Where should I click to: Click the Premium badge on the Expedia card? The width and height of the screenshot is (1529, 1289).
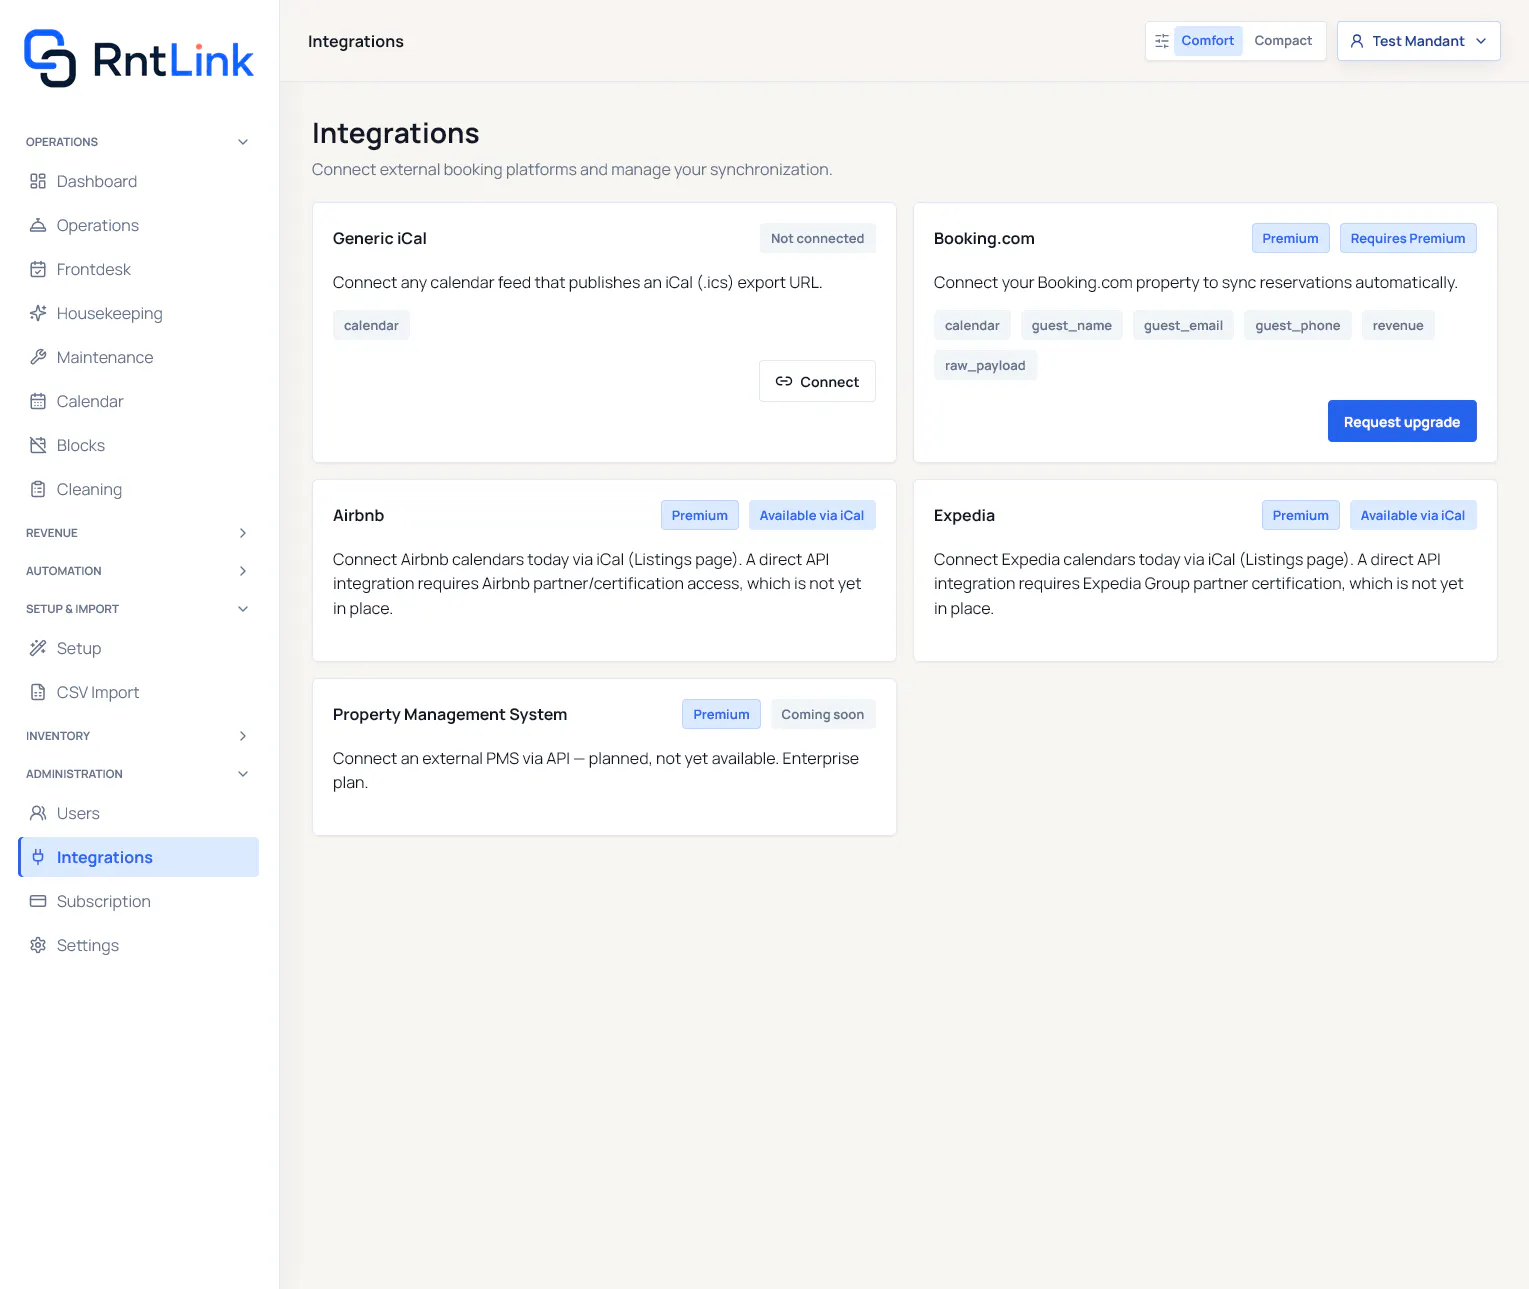click(1301, 515)
